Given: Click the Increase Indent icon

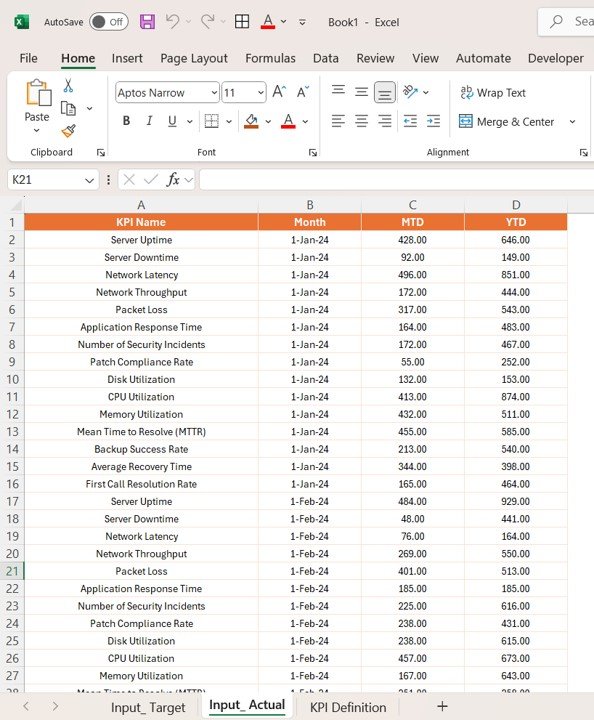Looking at the screenshot, I should pos(433,121).
